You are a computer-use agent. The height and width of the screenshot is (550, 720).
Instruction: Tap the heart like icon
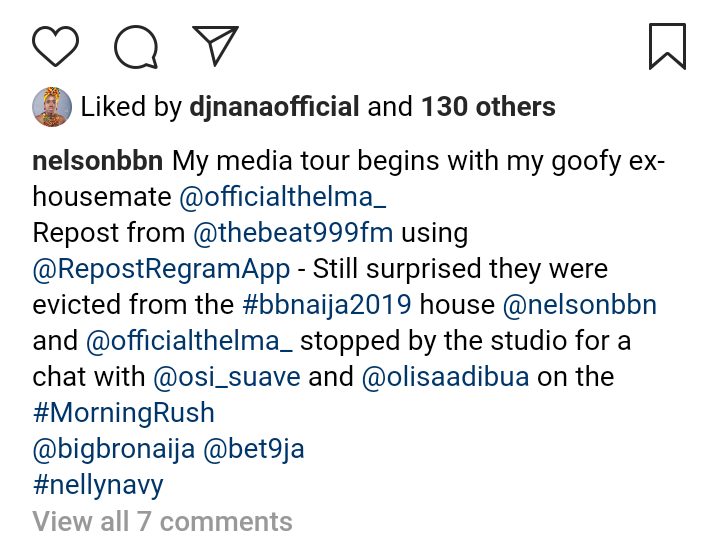(x=55, y=46)
